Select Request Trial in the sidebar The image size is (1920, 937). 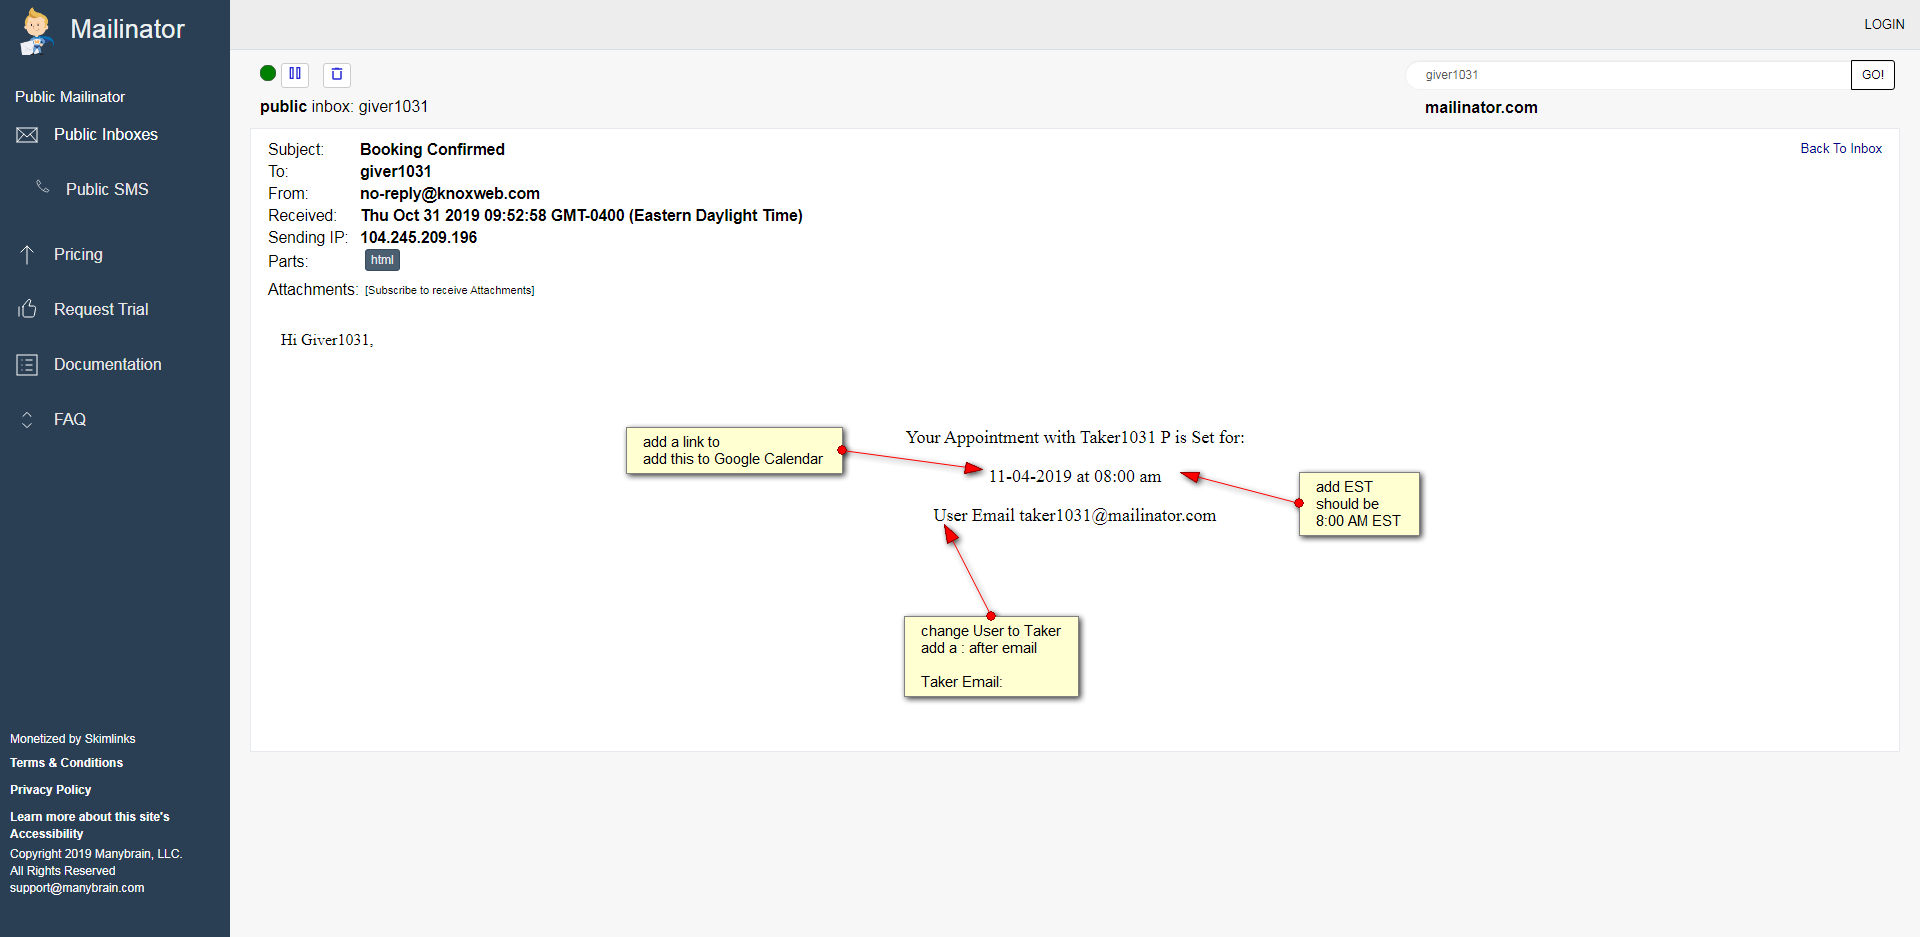click(101, 310)
